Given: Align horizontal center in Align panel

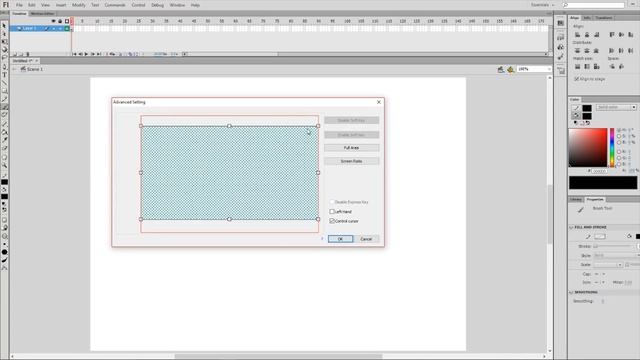Looking at the screenshot, I should pos(587,34).
